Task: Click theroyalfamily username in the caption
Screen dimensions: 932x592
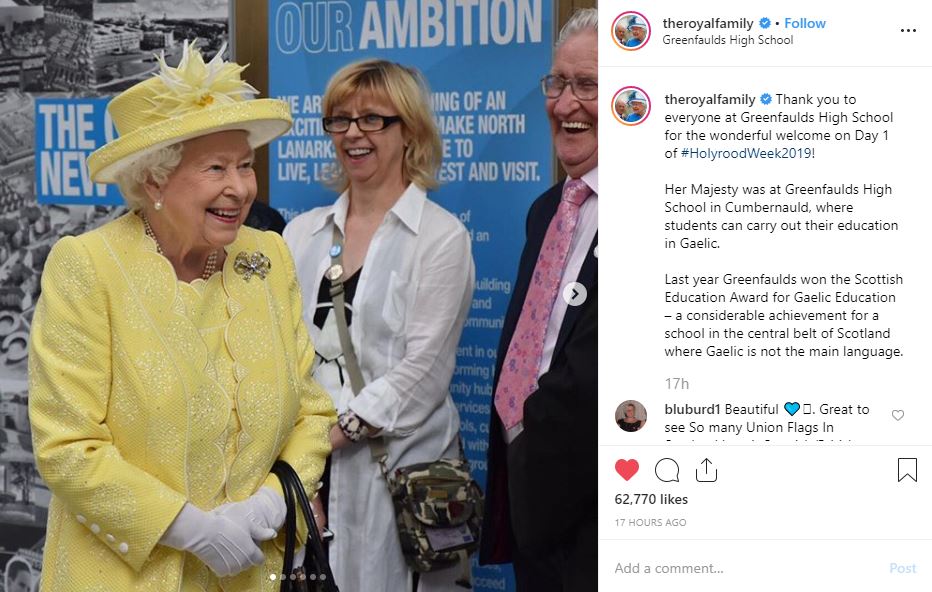Action: [x=710, y=99]
